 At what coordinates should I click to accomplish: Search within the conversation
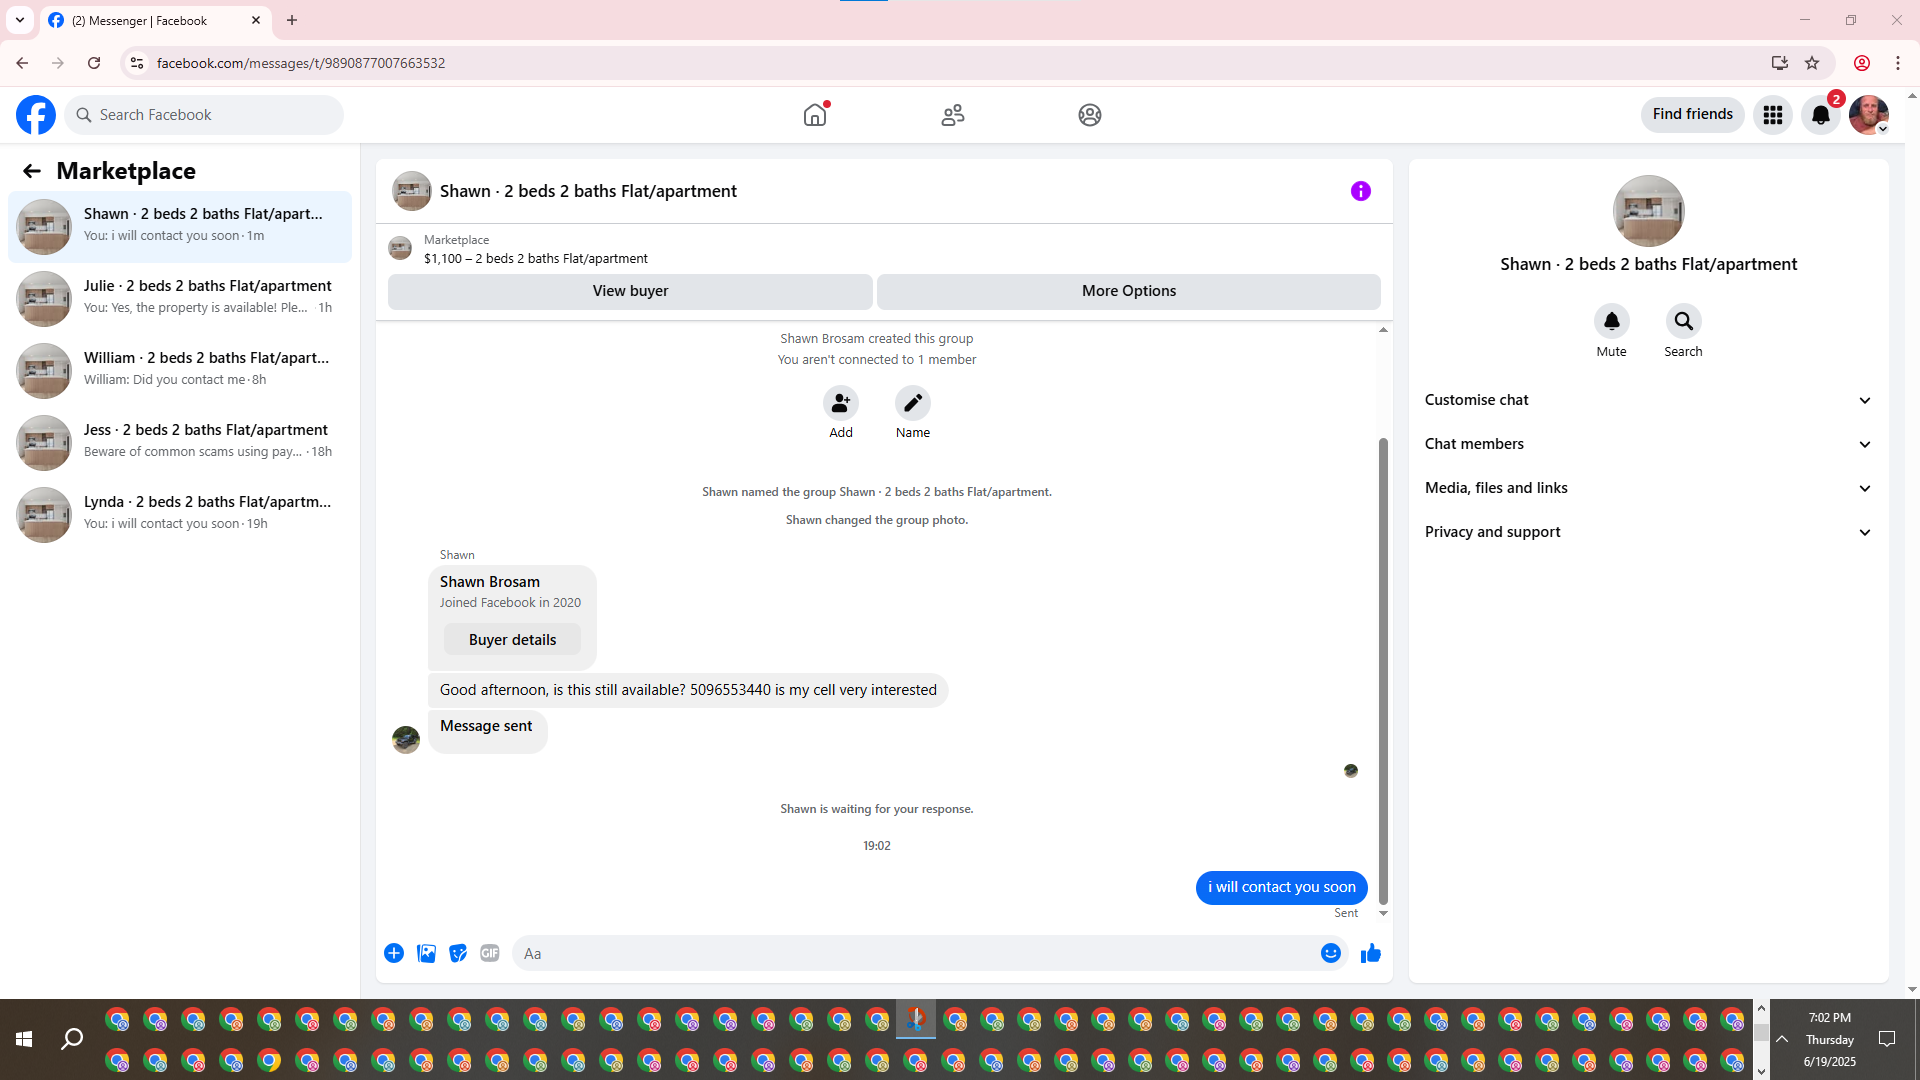click(1684, 321)
